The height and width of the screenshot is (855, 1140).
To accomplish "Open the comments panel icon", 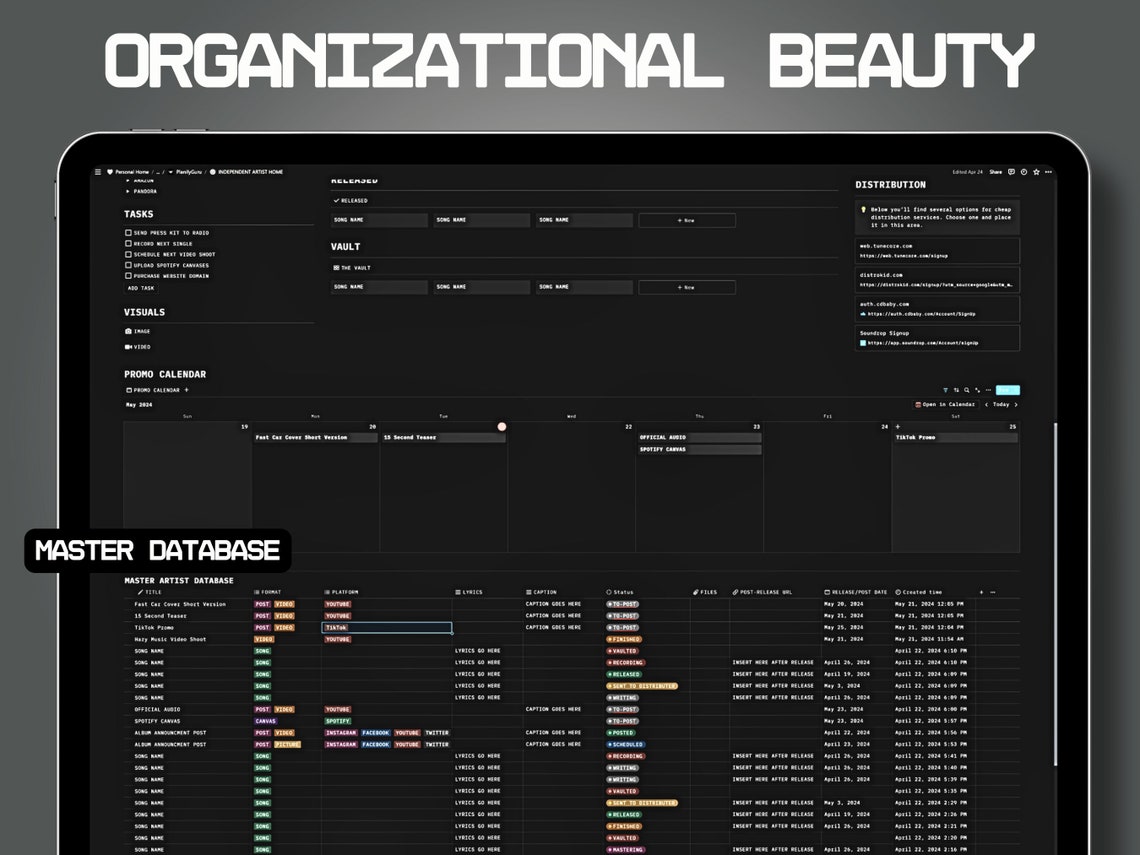I will pos(1011,172).
